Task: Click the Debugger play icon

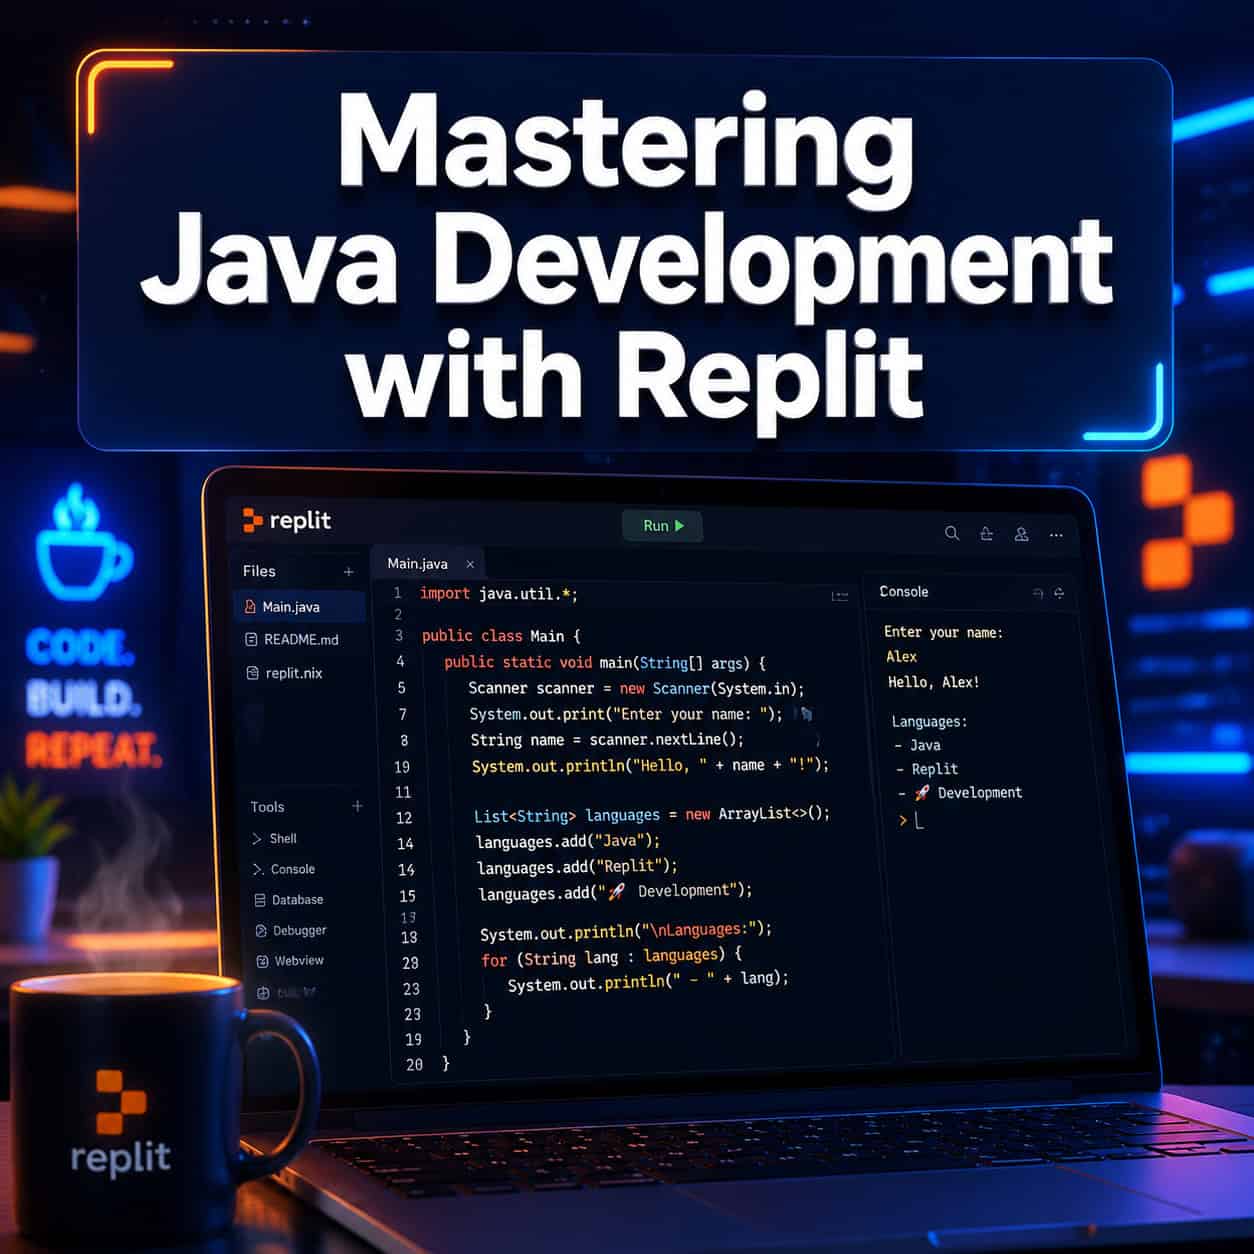Action: tap(261, 931)
